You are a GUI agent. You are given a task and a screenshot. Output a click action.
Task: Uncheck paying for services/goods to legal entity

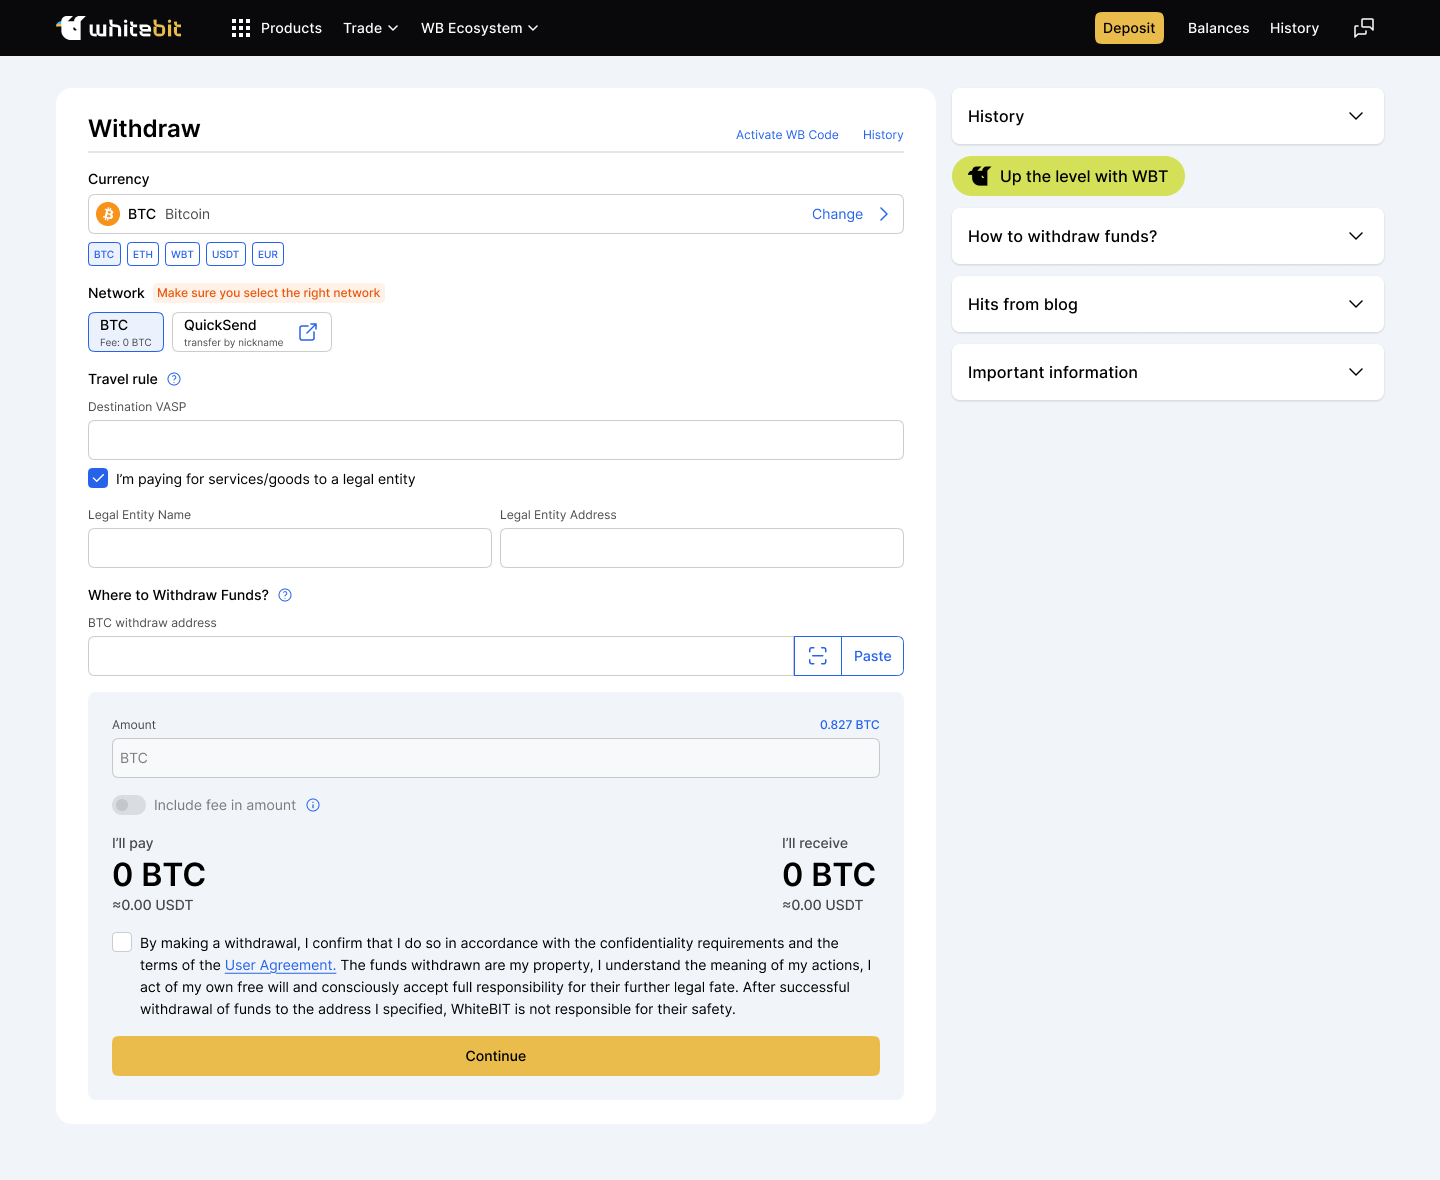[98, 478]
